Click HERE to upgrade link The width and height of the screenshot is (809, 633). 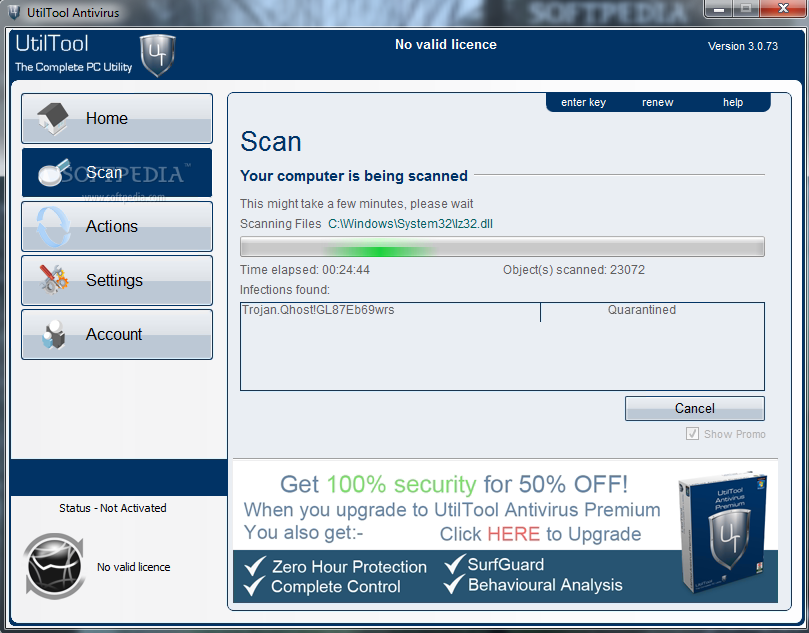513,534
